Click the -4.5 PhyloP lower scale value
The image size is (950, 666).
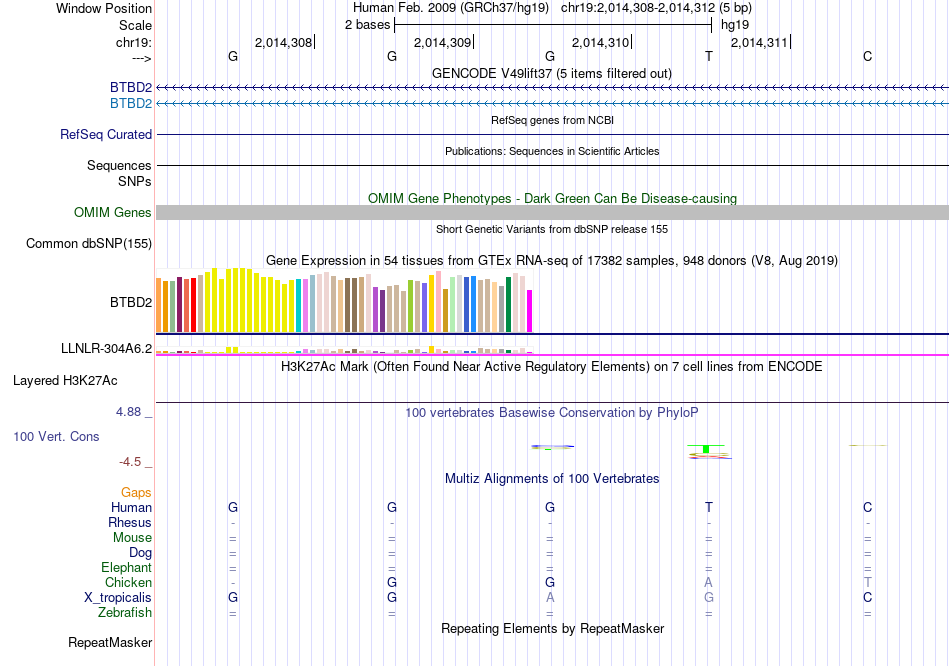(x=130, y=462)
